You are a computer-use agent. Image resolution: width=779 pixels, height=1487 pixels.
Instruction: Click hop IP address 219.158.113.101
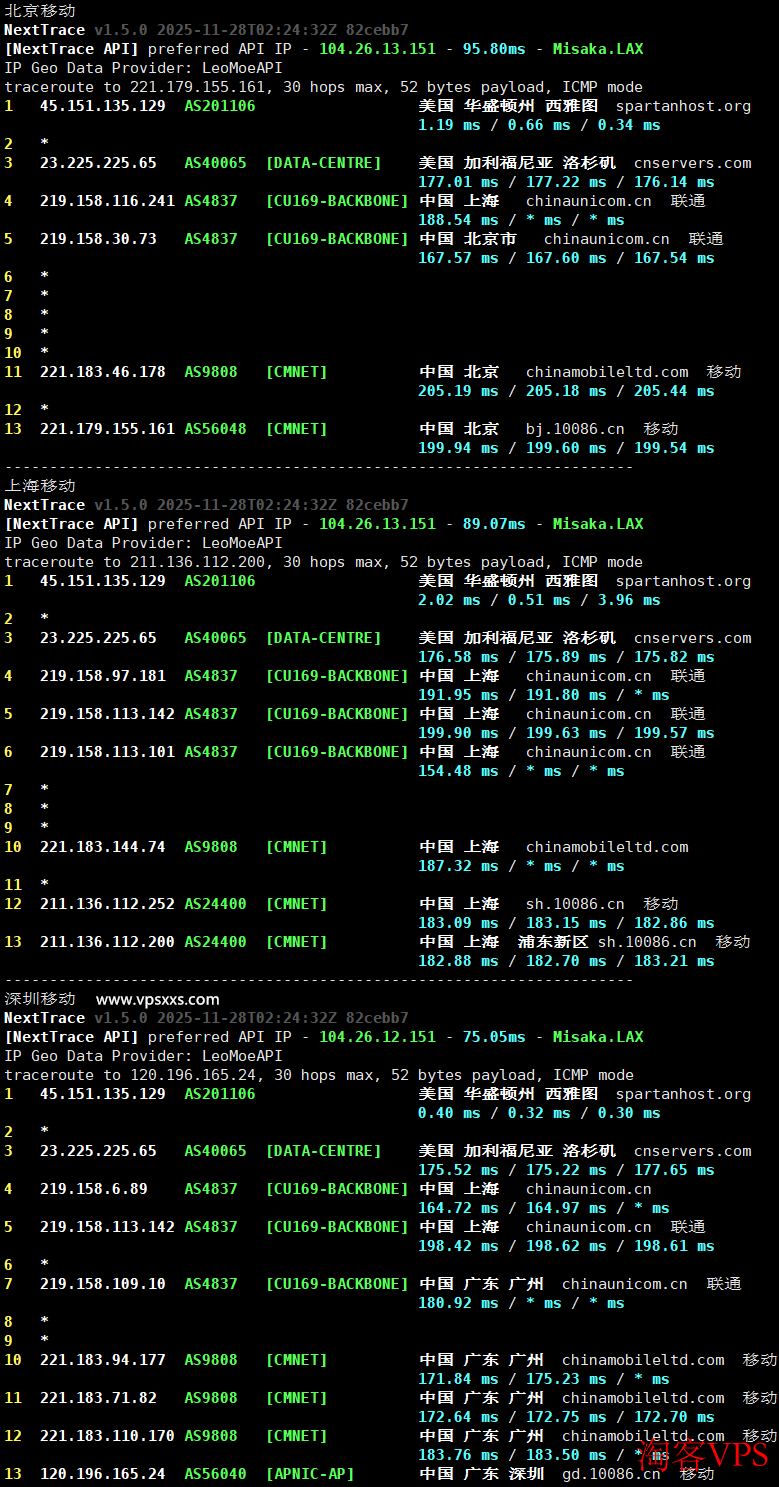click(107, 752)
